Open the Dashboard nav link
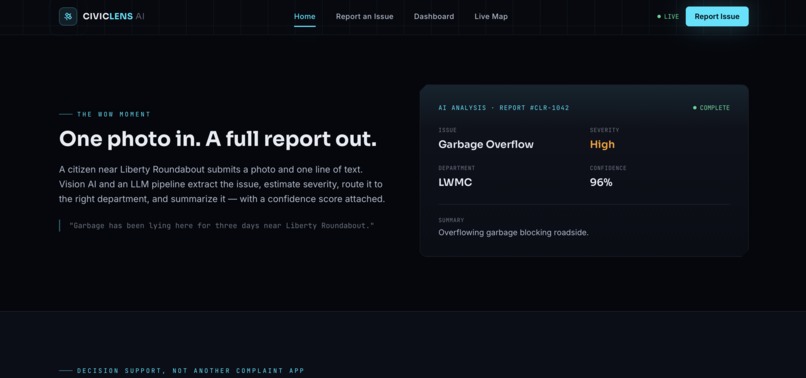 (434, 16)
